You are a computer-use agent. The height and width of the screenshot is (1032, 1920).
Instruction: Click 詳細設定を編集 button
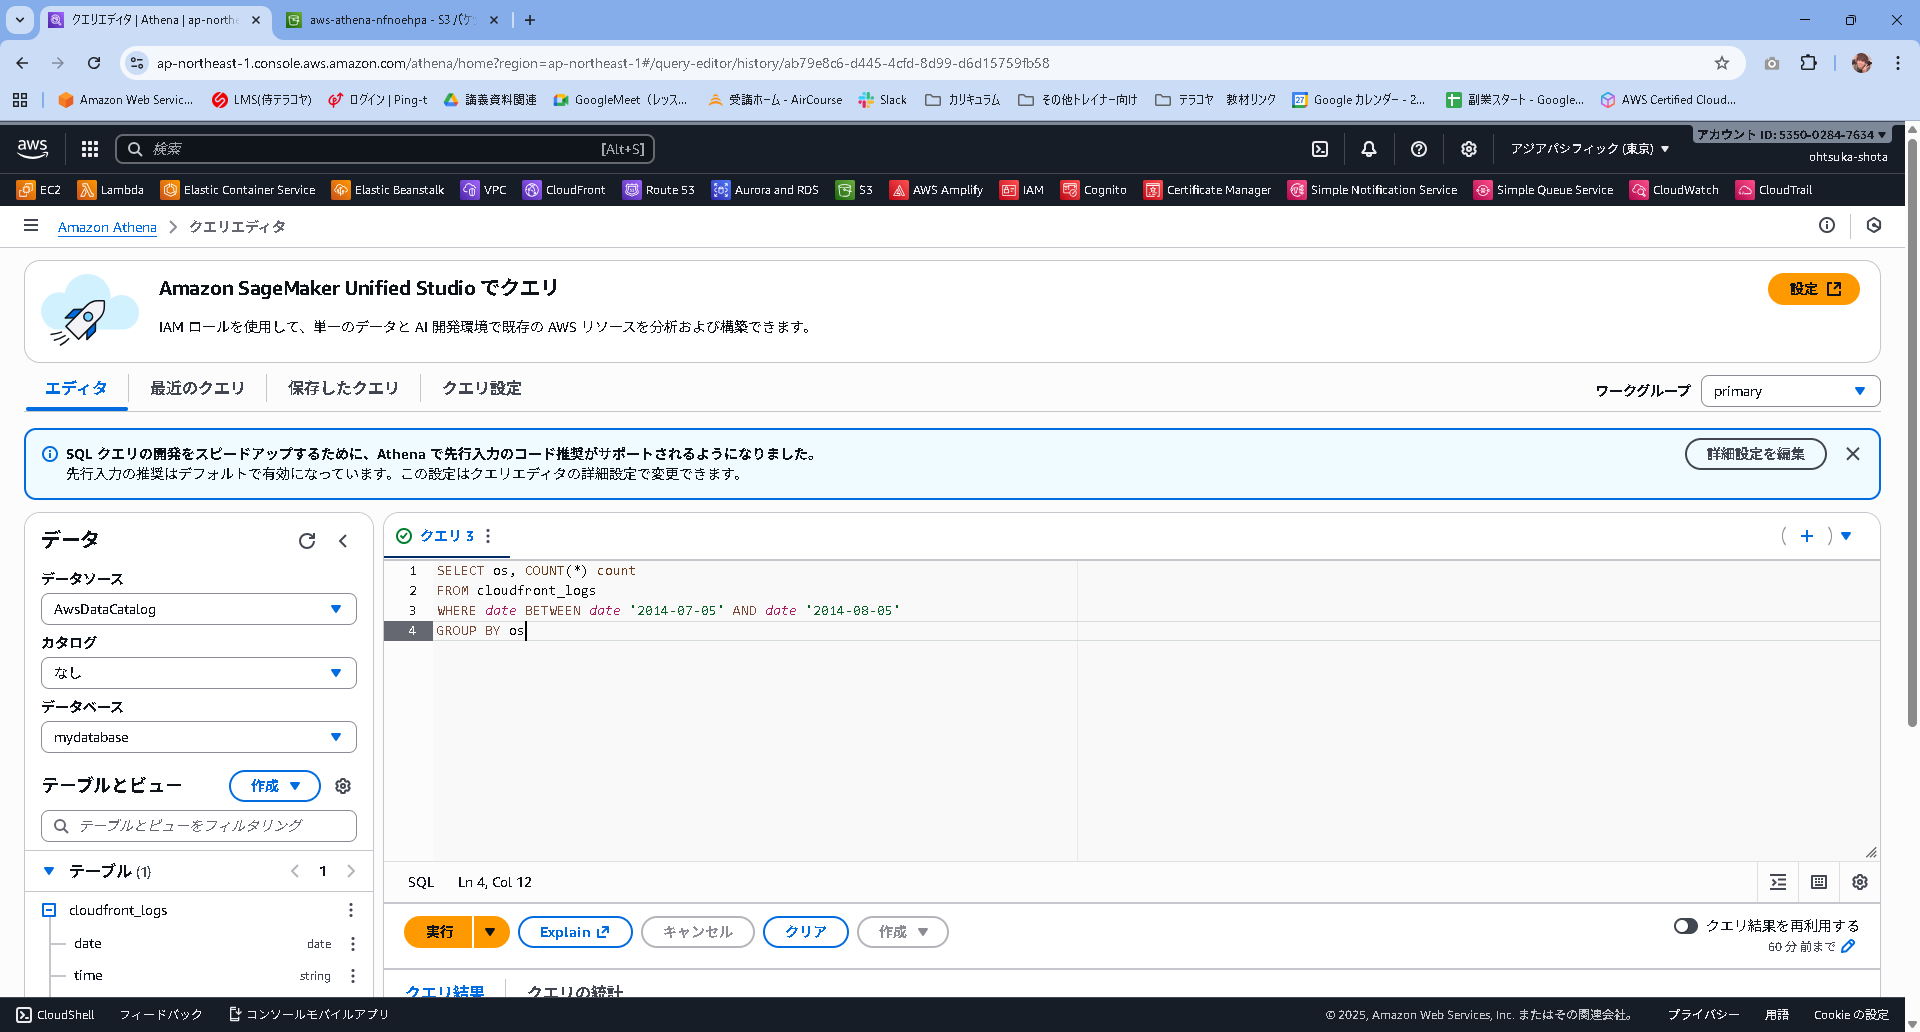(1756, 454)
